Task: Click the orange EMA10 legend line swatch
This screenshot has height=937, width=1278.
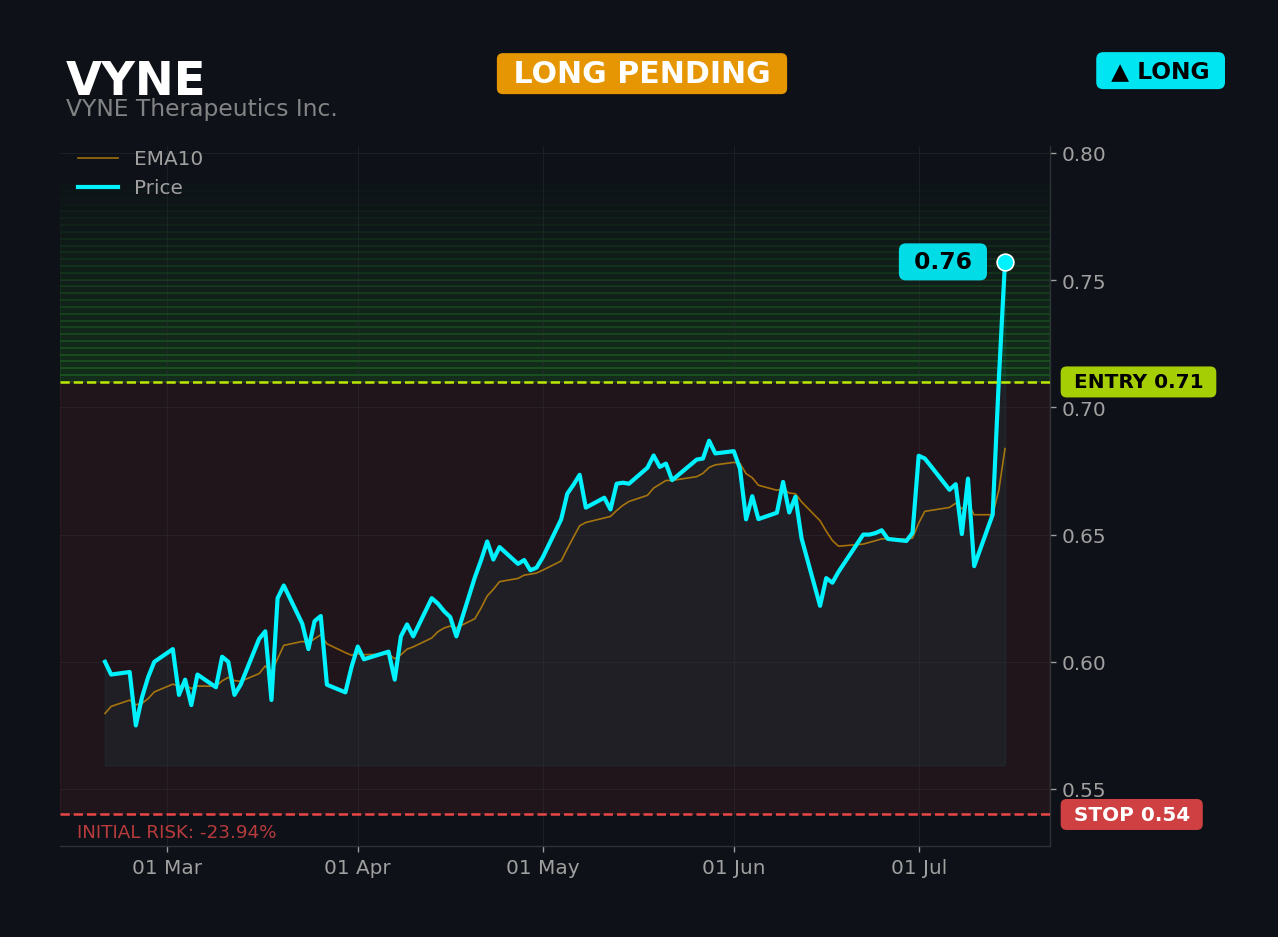Action: pos(98,159)
